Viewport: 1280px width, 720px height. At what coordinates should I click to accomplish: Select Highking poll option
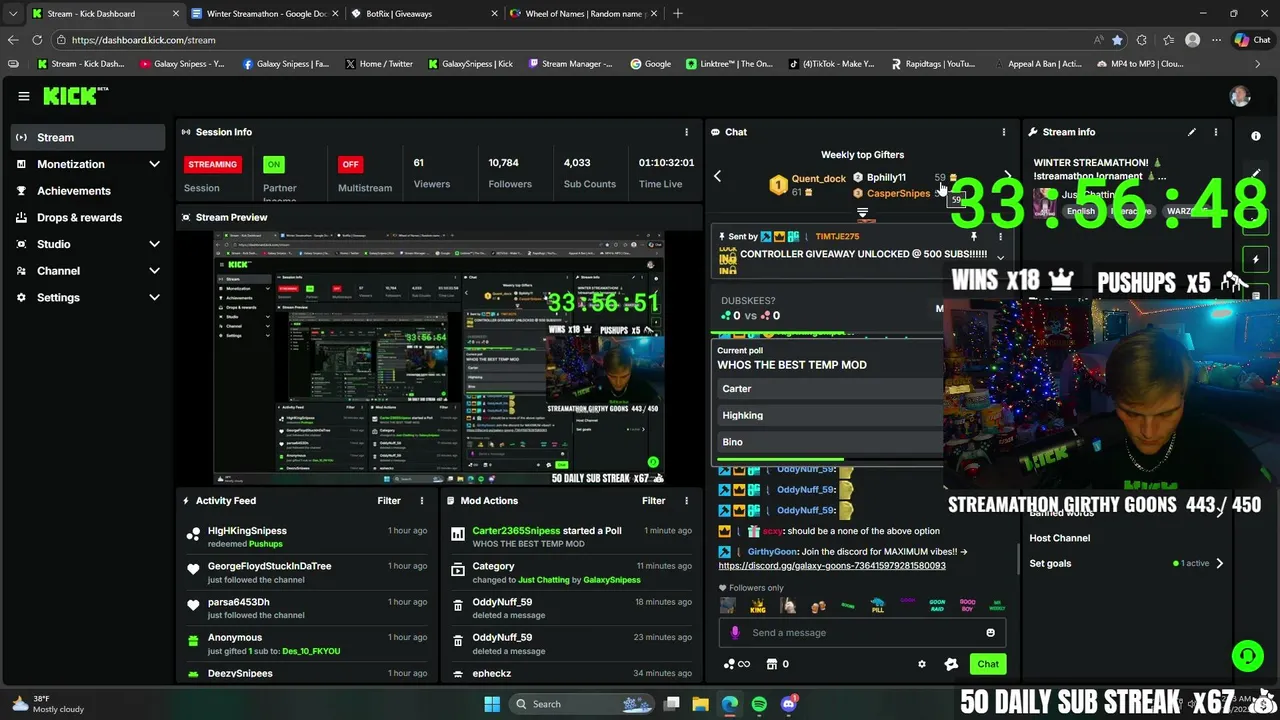click(830, 415)
